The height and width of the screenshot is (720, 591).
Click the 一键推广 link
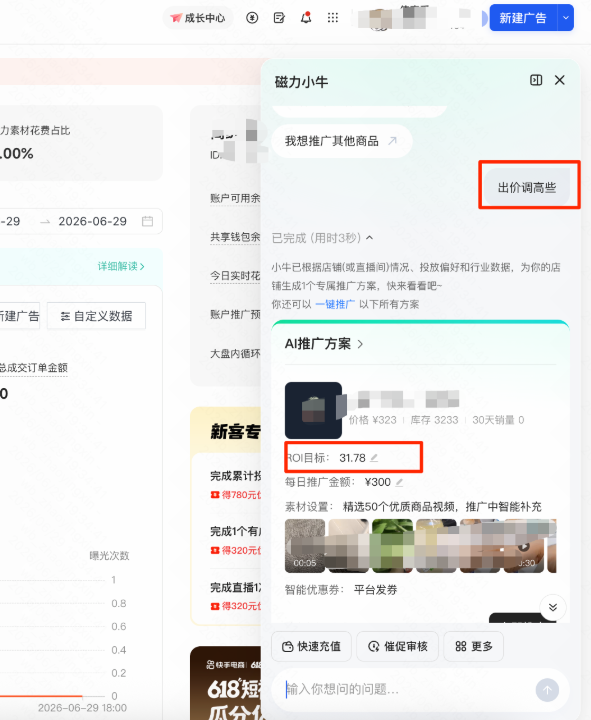pyautogui.click(x=335, y=304)
